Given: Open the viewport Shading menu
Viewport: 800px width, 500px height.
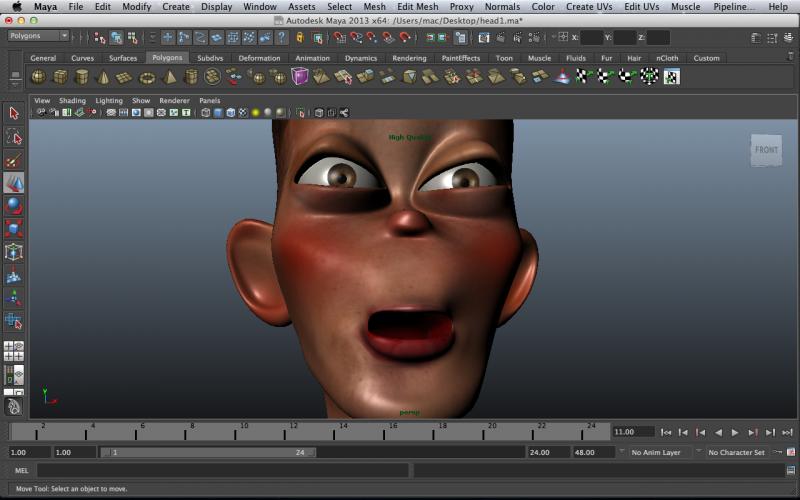Looking at the screenshot, I should pos(72,101).
